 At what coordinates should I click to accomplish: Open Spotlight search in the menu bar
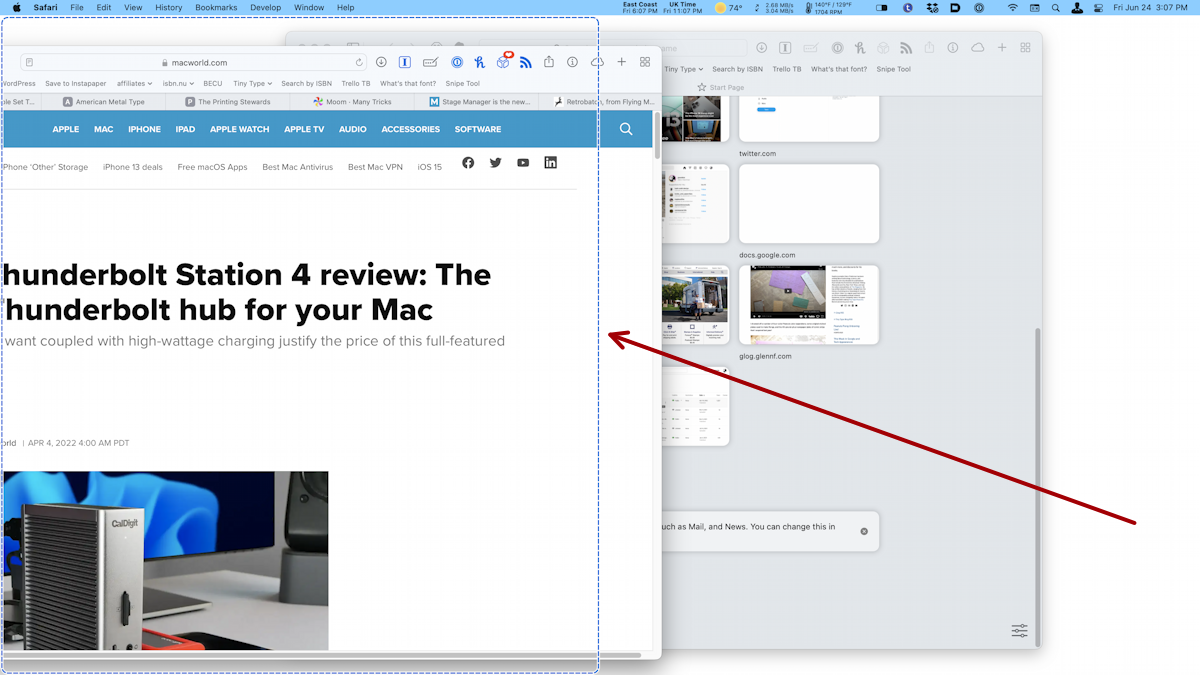coord(1055,7)
